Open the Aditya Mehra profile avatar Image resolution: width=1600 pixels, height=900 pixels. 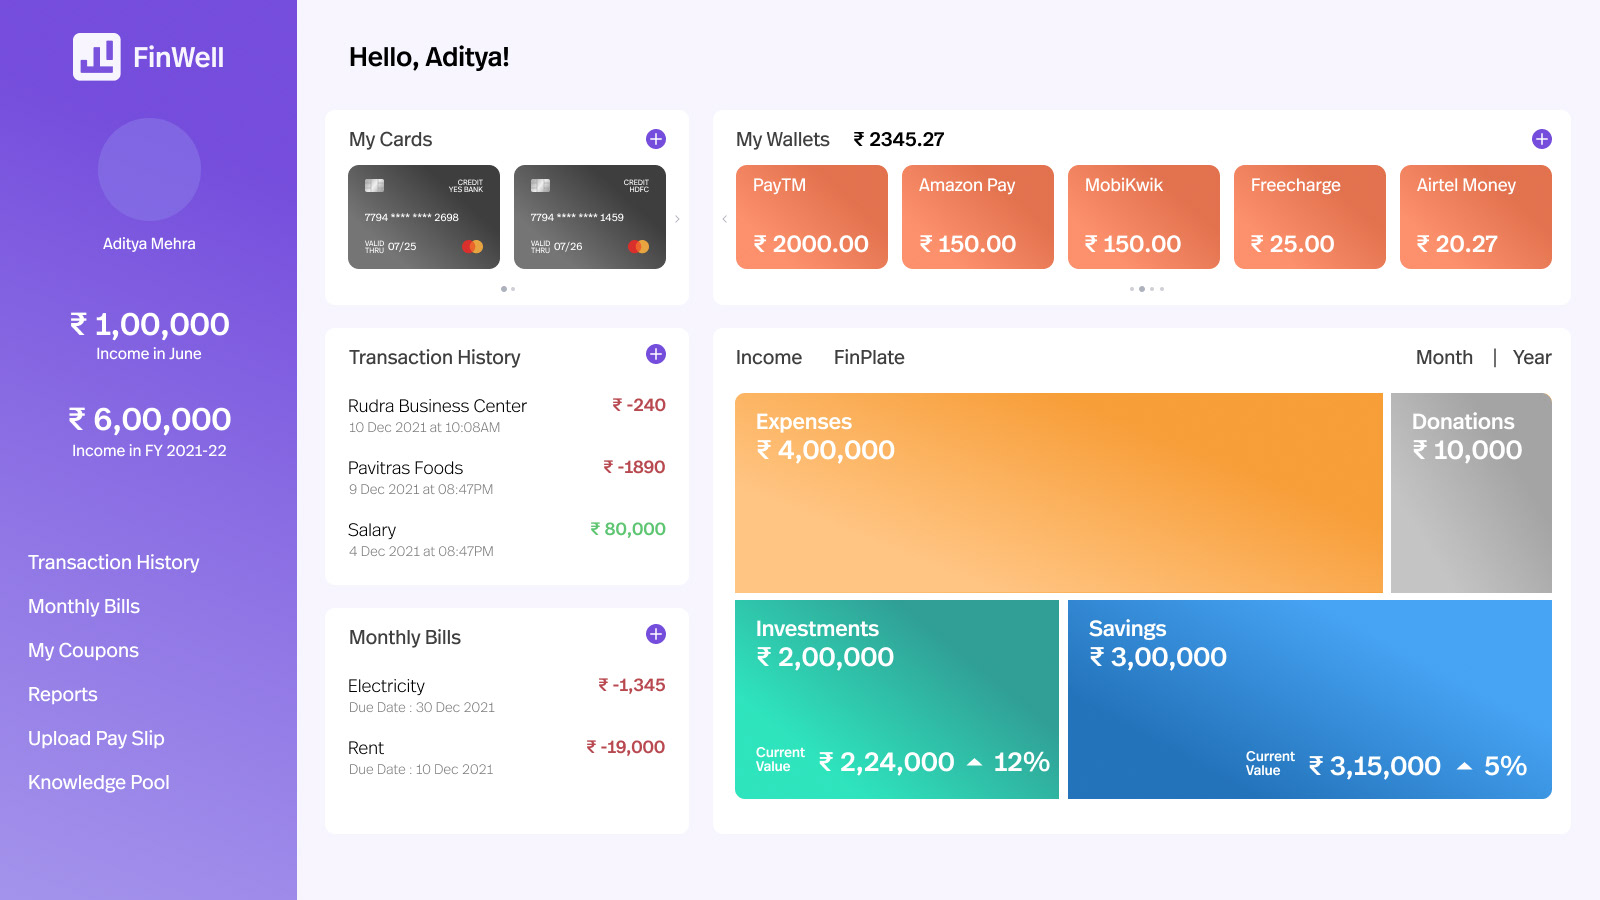point(149,170)
